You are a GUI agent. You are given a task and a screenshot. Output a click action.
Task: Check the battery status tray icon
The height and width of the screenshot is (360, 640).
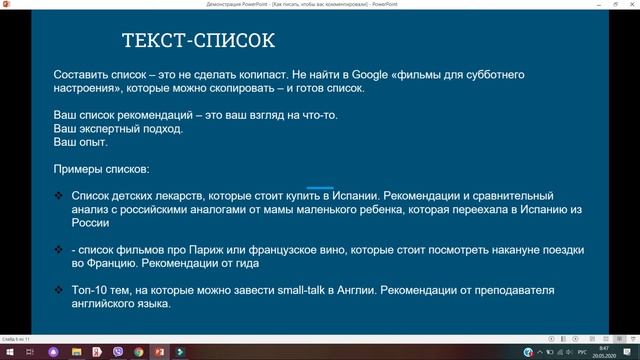coord(550,352)
